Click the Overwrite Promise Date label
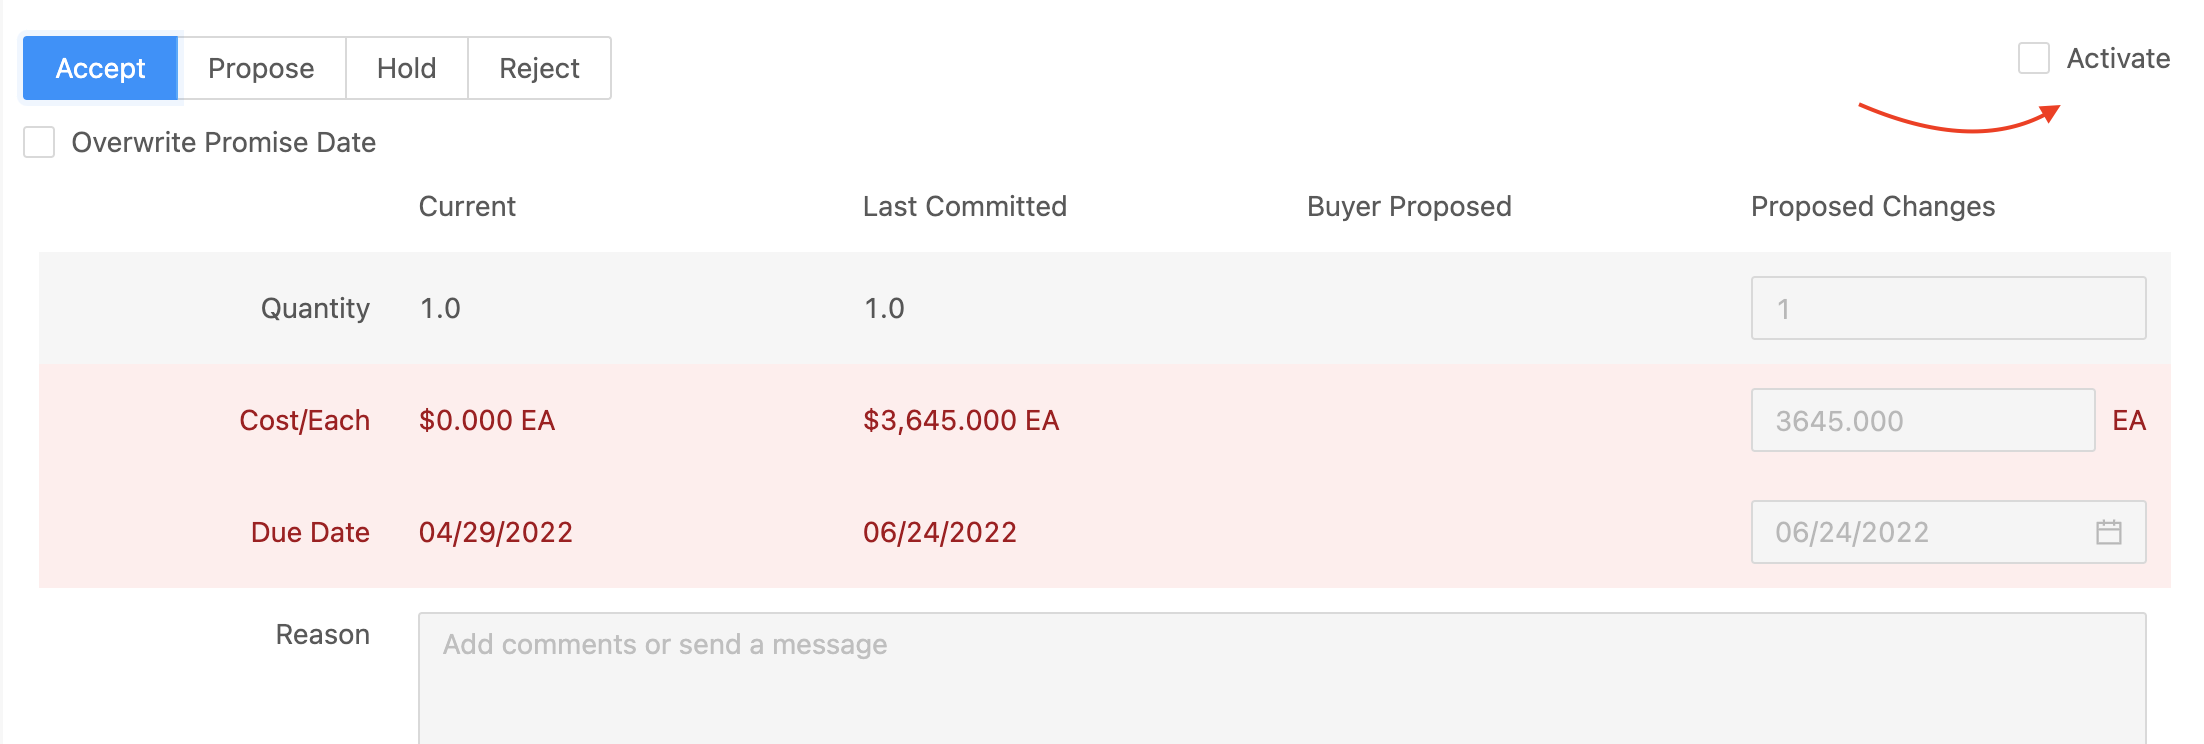 224,142
